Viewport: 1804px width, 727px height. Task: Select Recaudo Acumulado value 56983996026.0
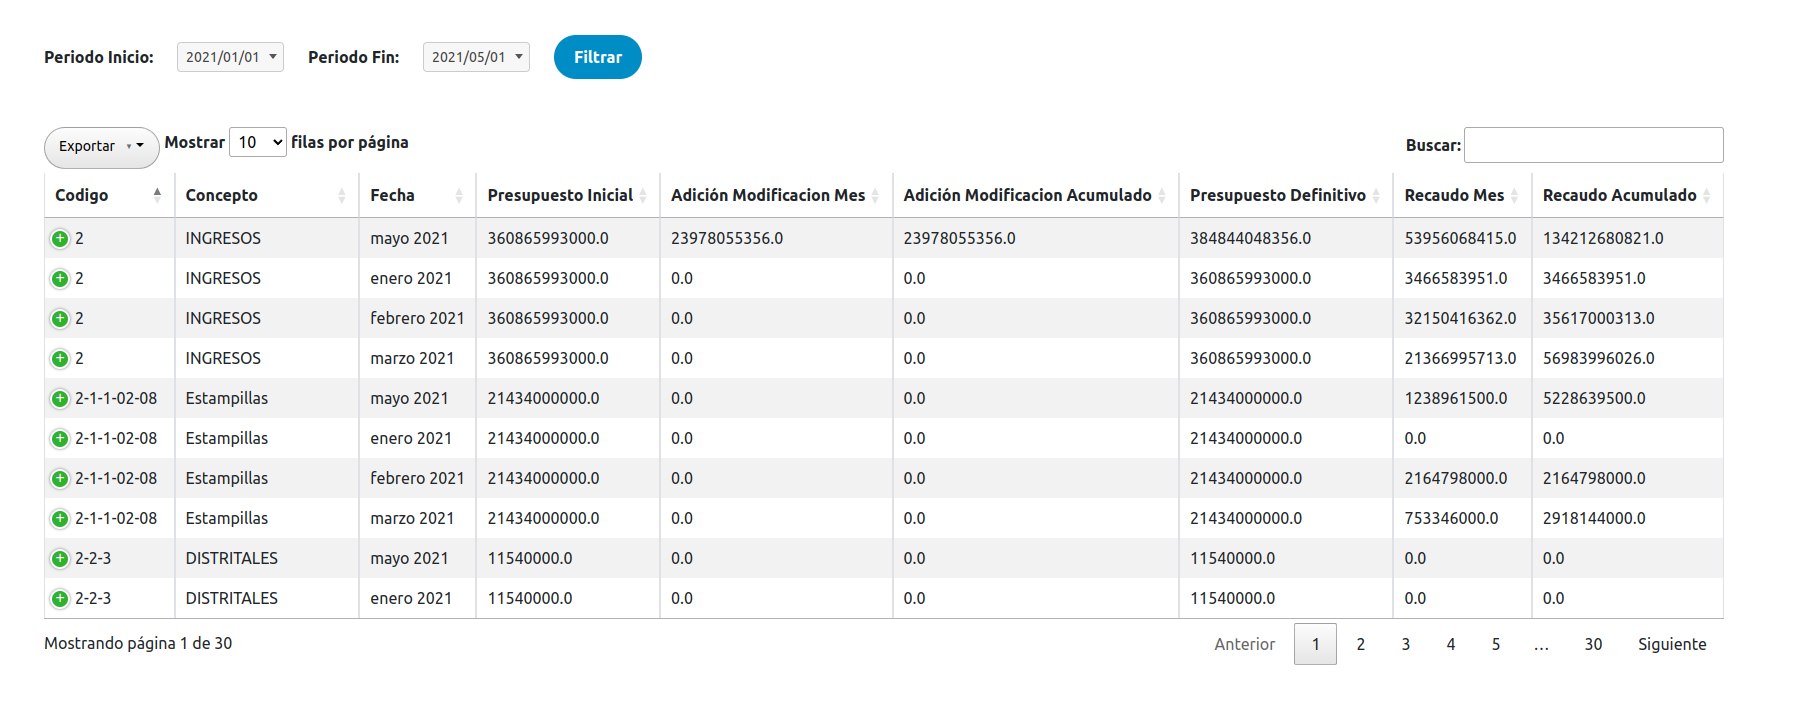click(1598, 359)
